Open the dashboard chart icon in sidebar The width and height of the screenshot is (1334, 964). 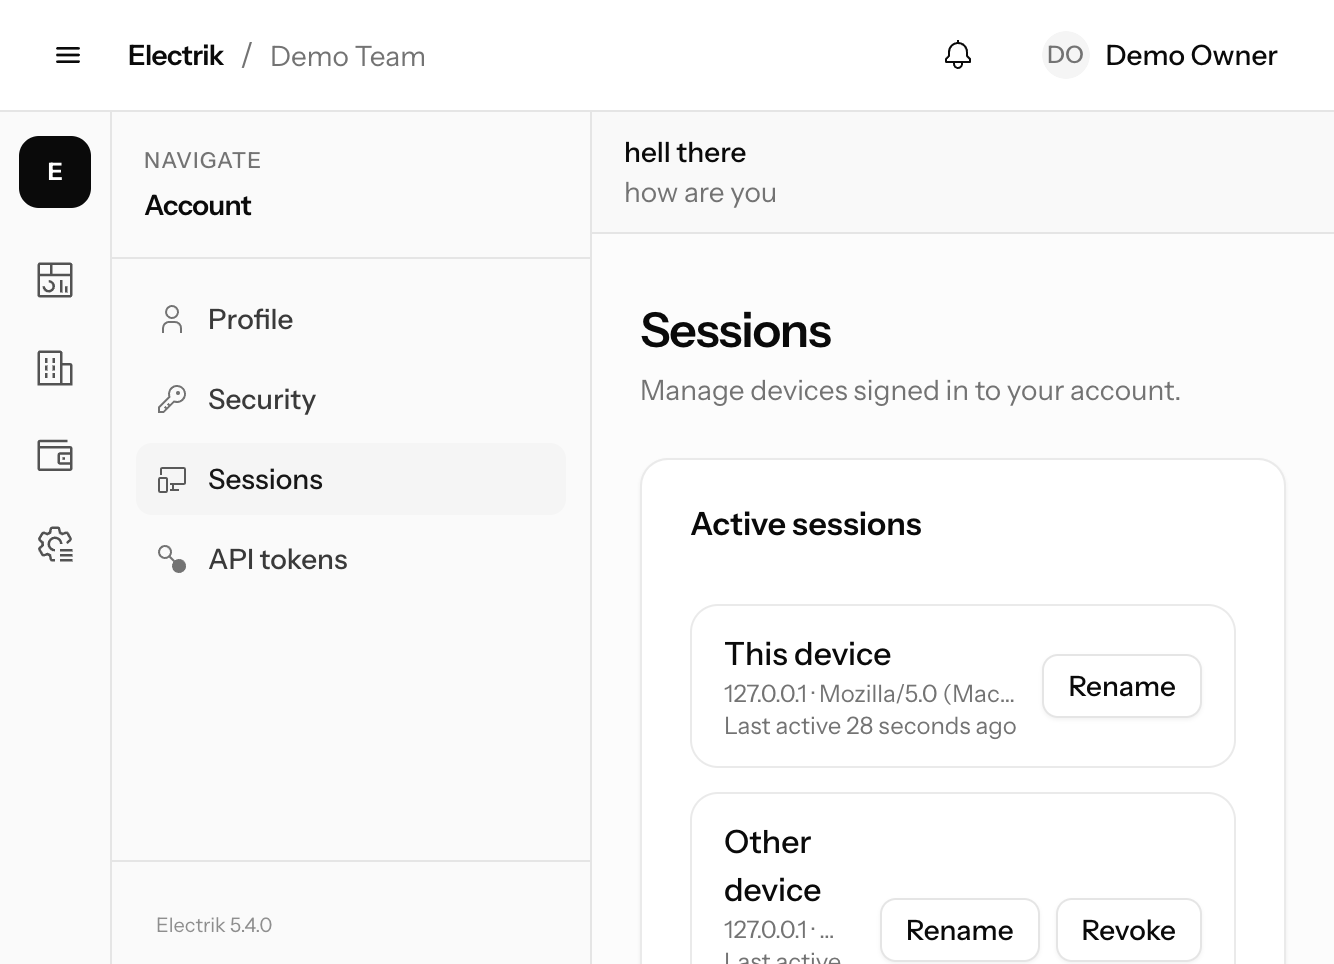click(55, 280)
